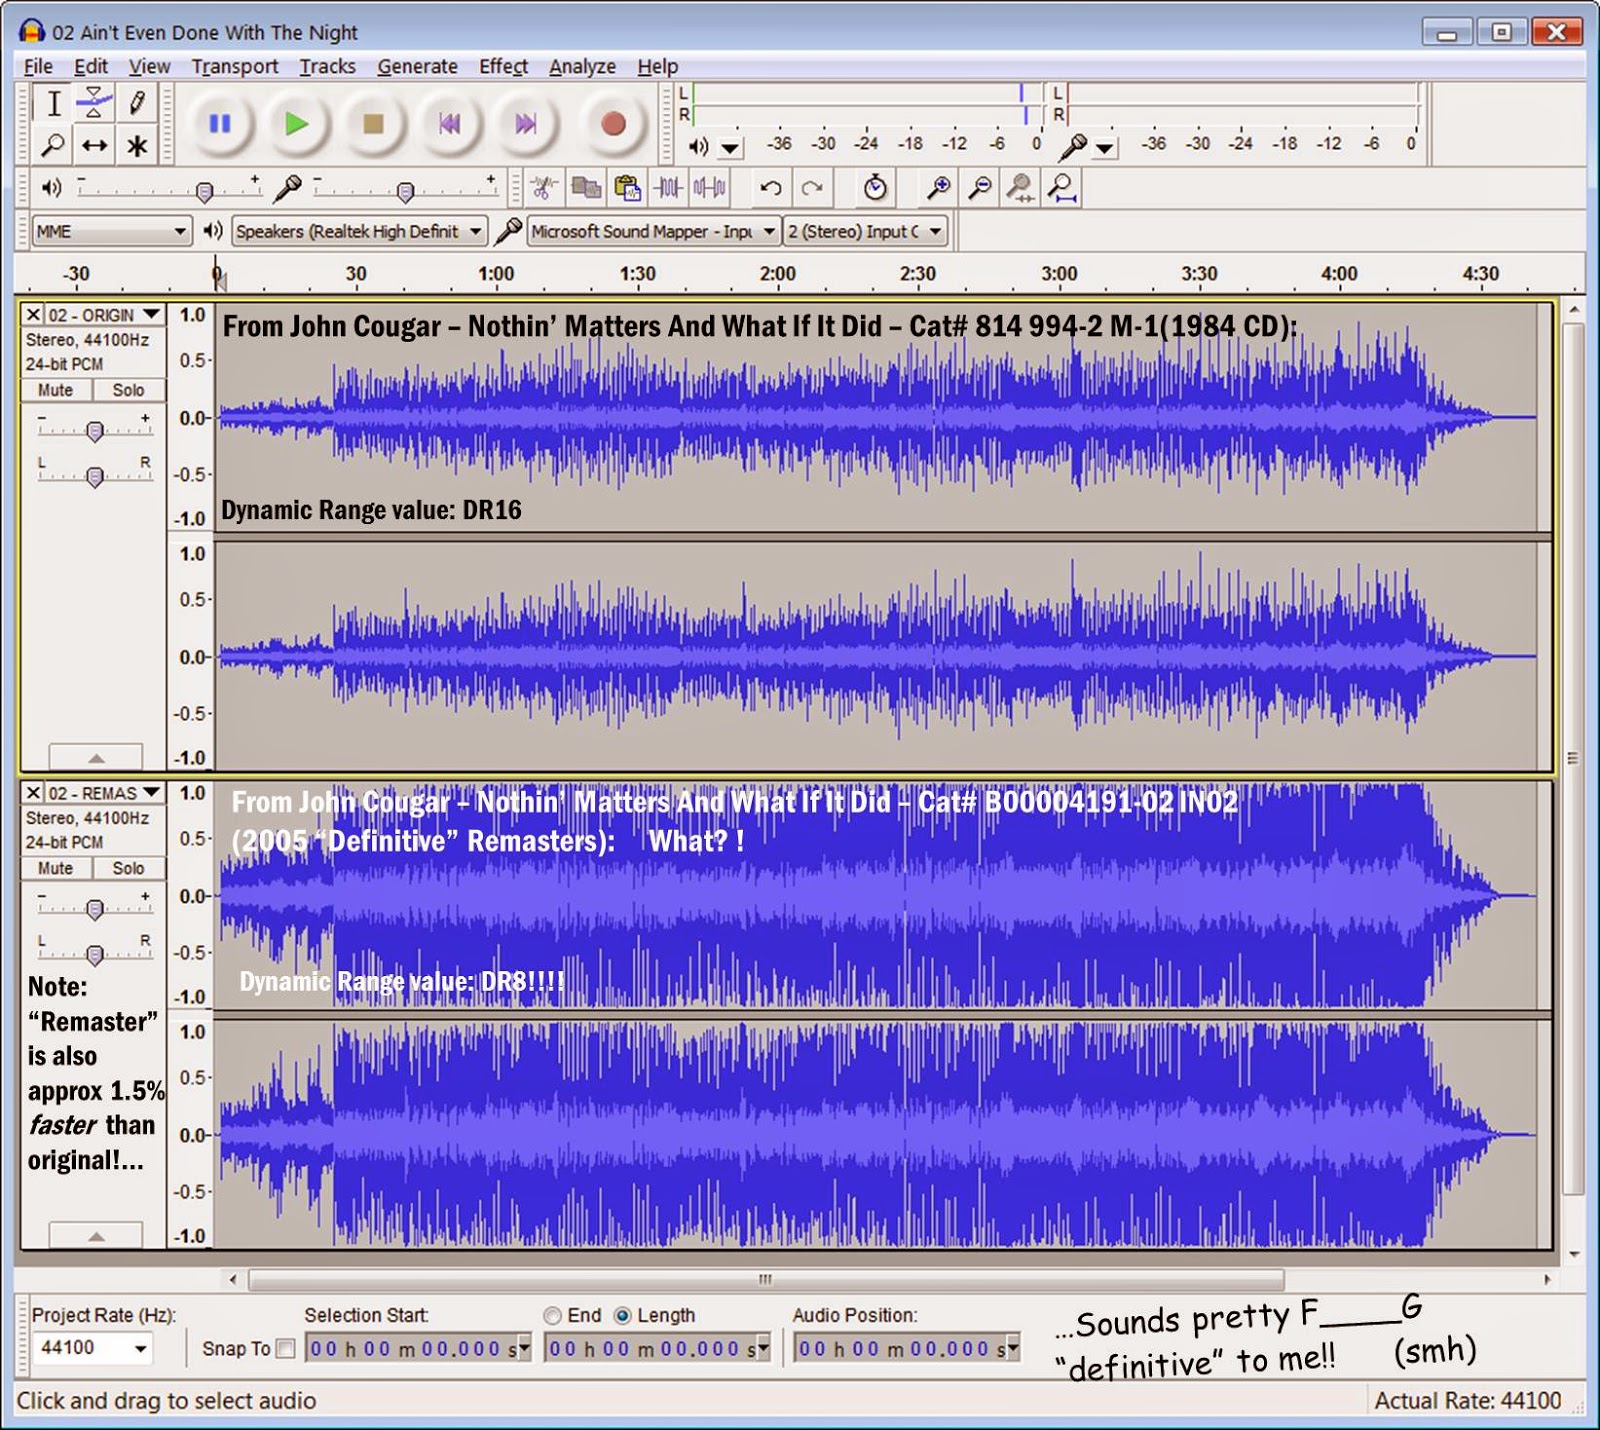Click the green Play button
1600x1430 pixels.
[x=296, y=124]
